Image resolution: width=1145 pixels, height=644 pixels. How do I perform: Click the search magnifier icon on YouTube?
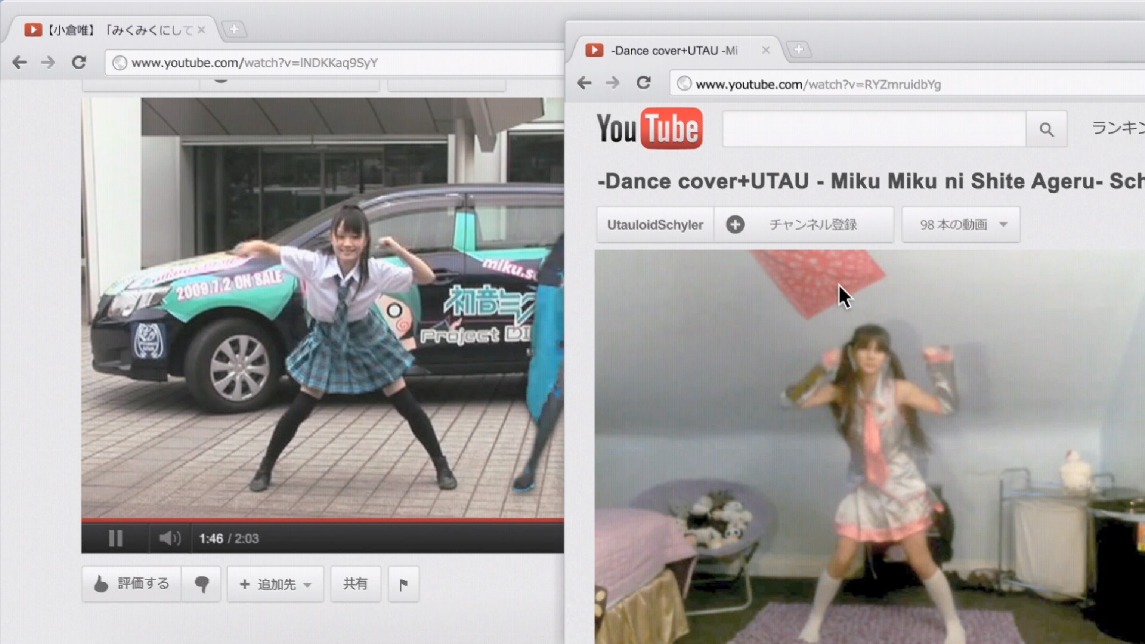click(1046, 129)
